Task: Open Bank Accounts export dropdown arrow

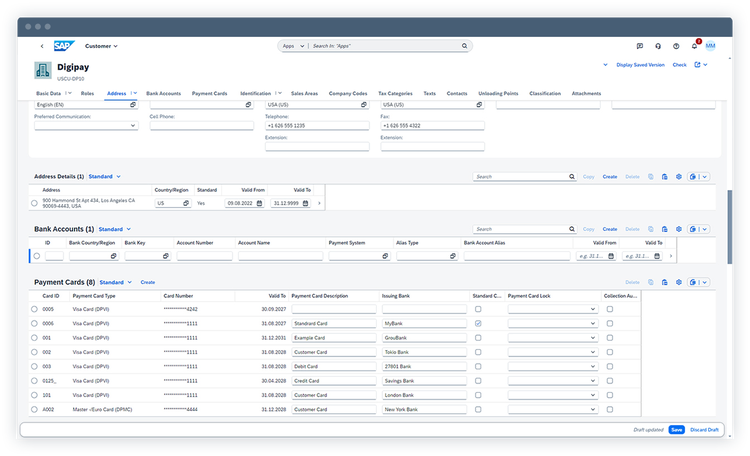Action: (x=704, y=229)
